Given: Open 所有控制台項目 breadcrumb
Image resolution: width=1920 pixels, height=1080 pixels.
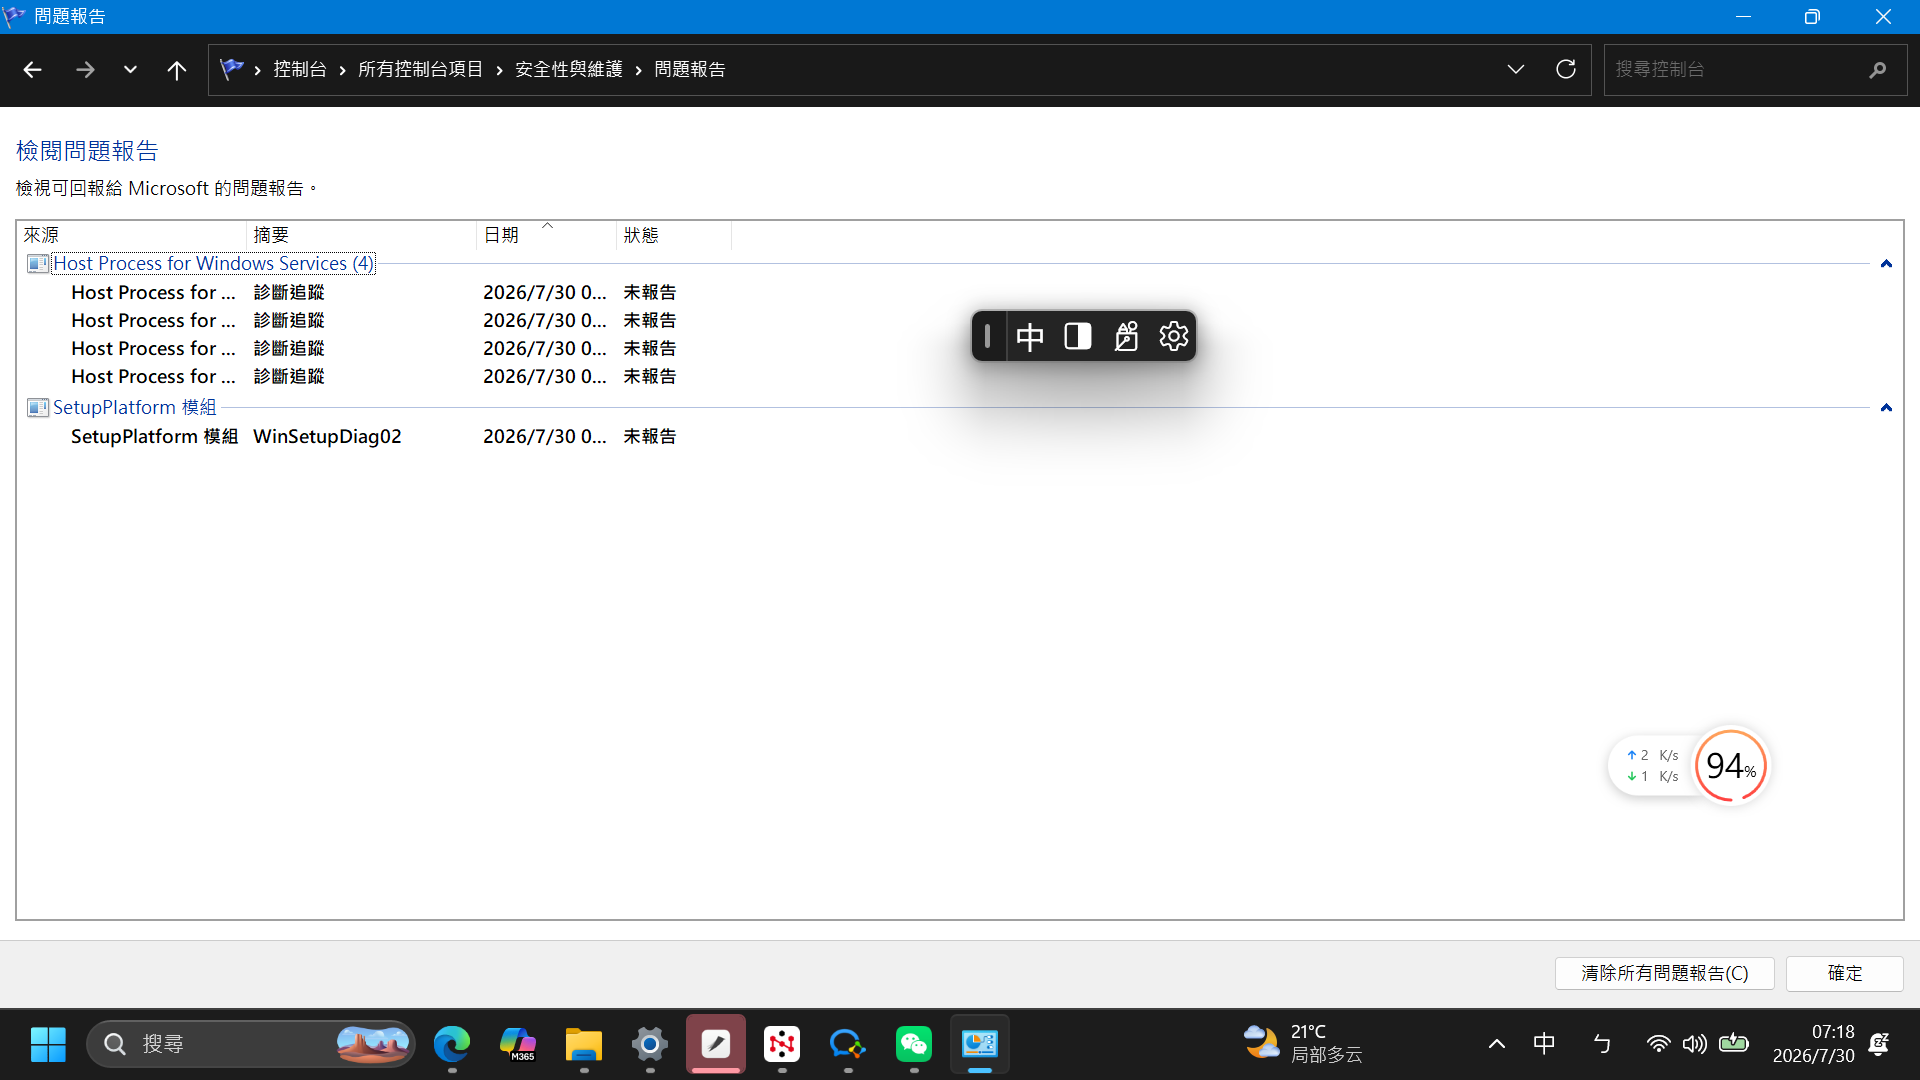Looking at the screenshot, I should pos(420,69).
